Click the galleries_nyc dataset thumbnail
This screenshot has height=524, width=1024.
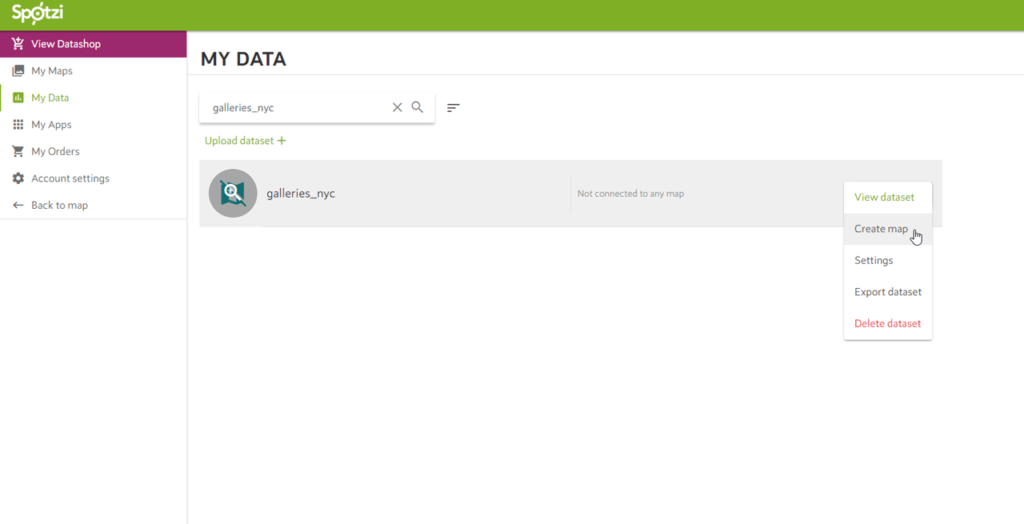pyautogui.click(x=232, y=193)
